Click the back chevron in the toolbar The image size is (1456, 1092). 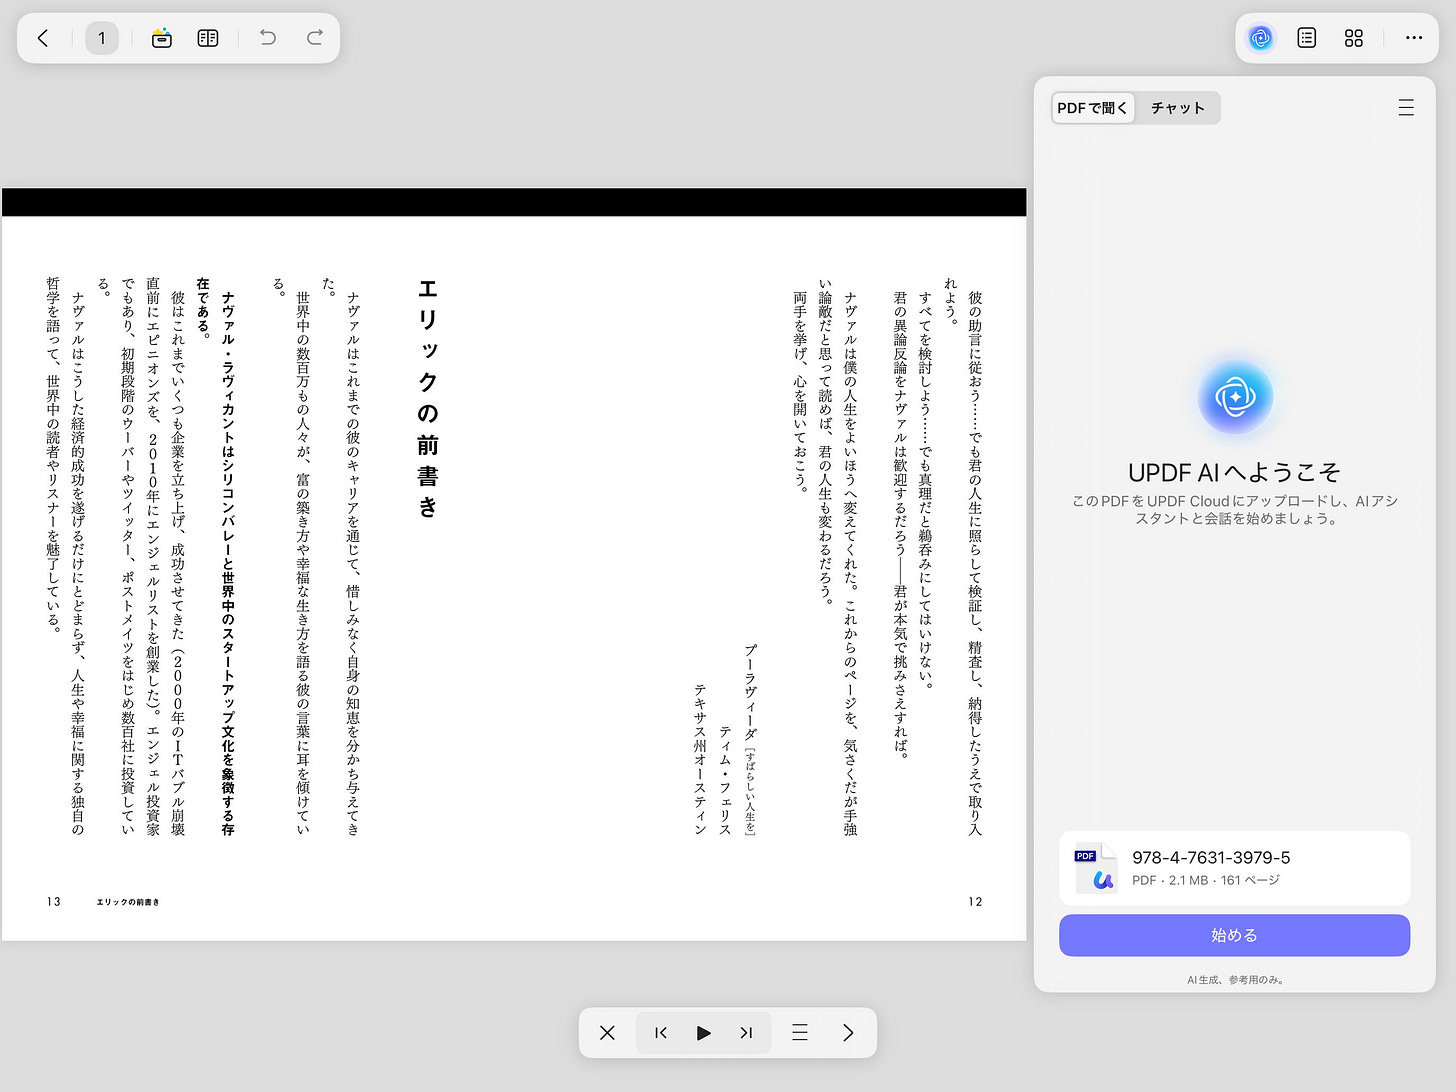coord(43,38)
